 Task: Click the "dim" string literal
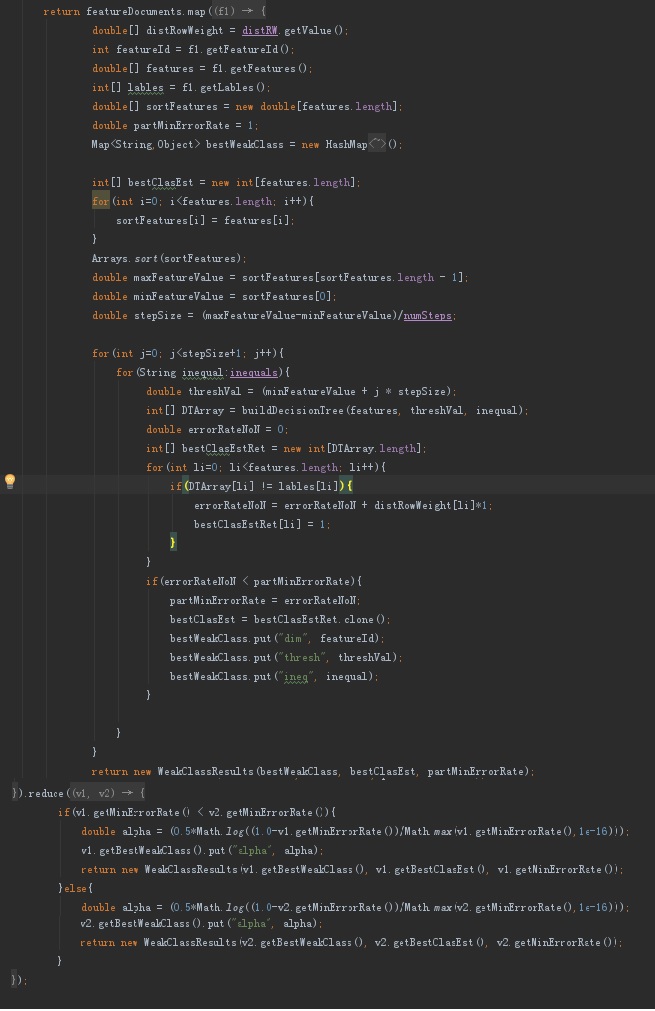pyautogui.click(x=293, y=638)
